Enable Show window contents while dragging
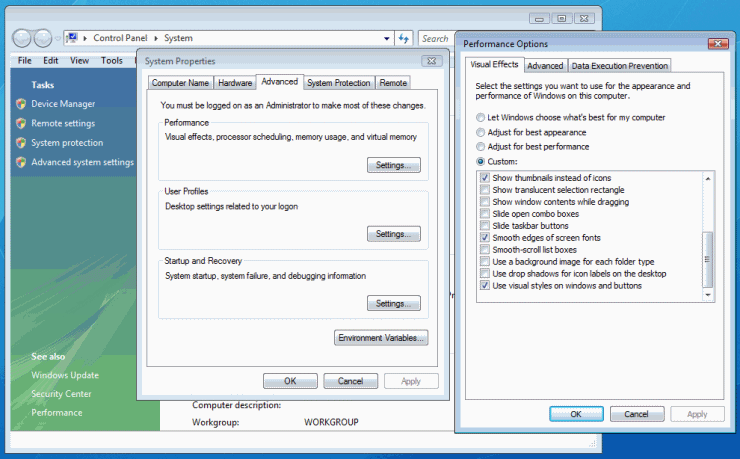Image resolution: width=740 pixels, height=459 pixels. (485, 202)
